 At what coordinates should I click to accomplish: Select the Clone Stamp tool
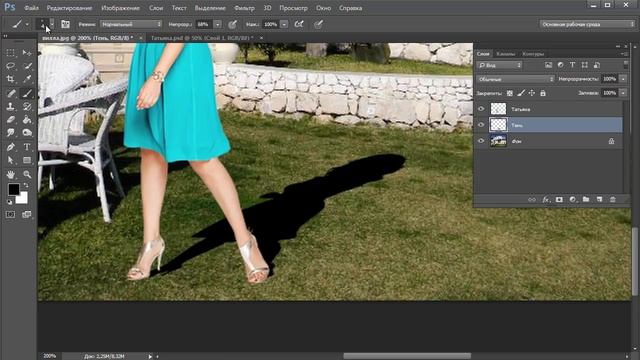11,107
